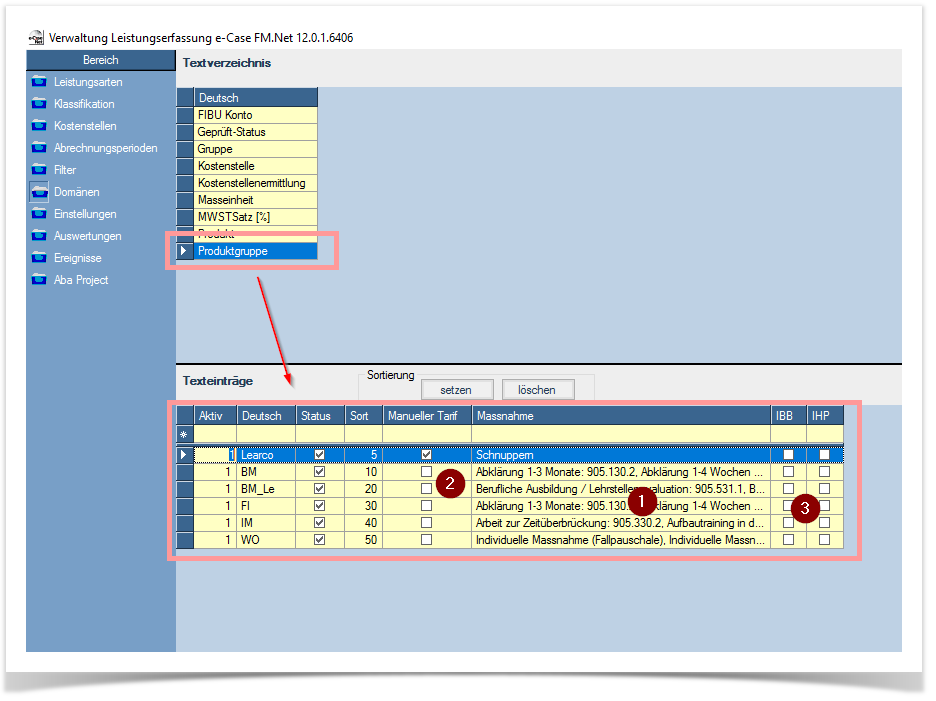This screenshot has width=936, height=701.
Task: Open Einstellungen in the sidebar
Action: (85, 214)
